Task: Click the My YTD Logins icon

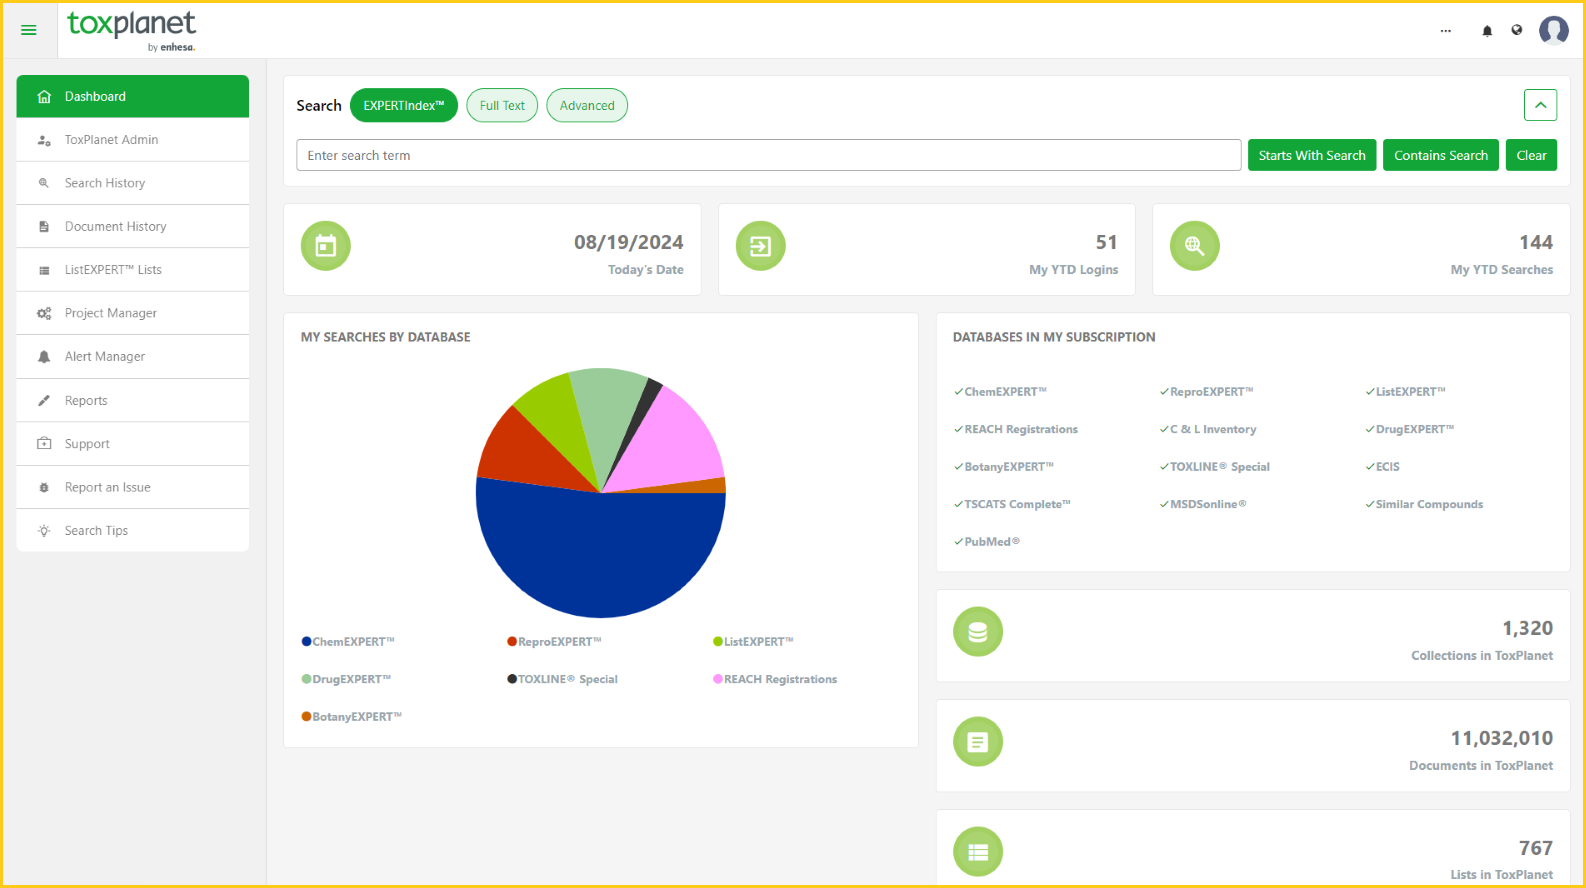Action: tap(760, 246)
